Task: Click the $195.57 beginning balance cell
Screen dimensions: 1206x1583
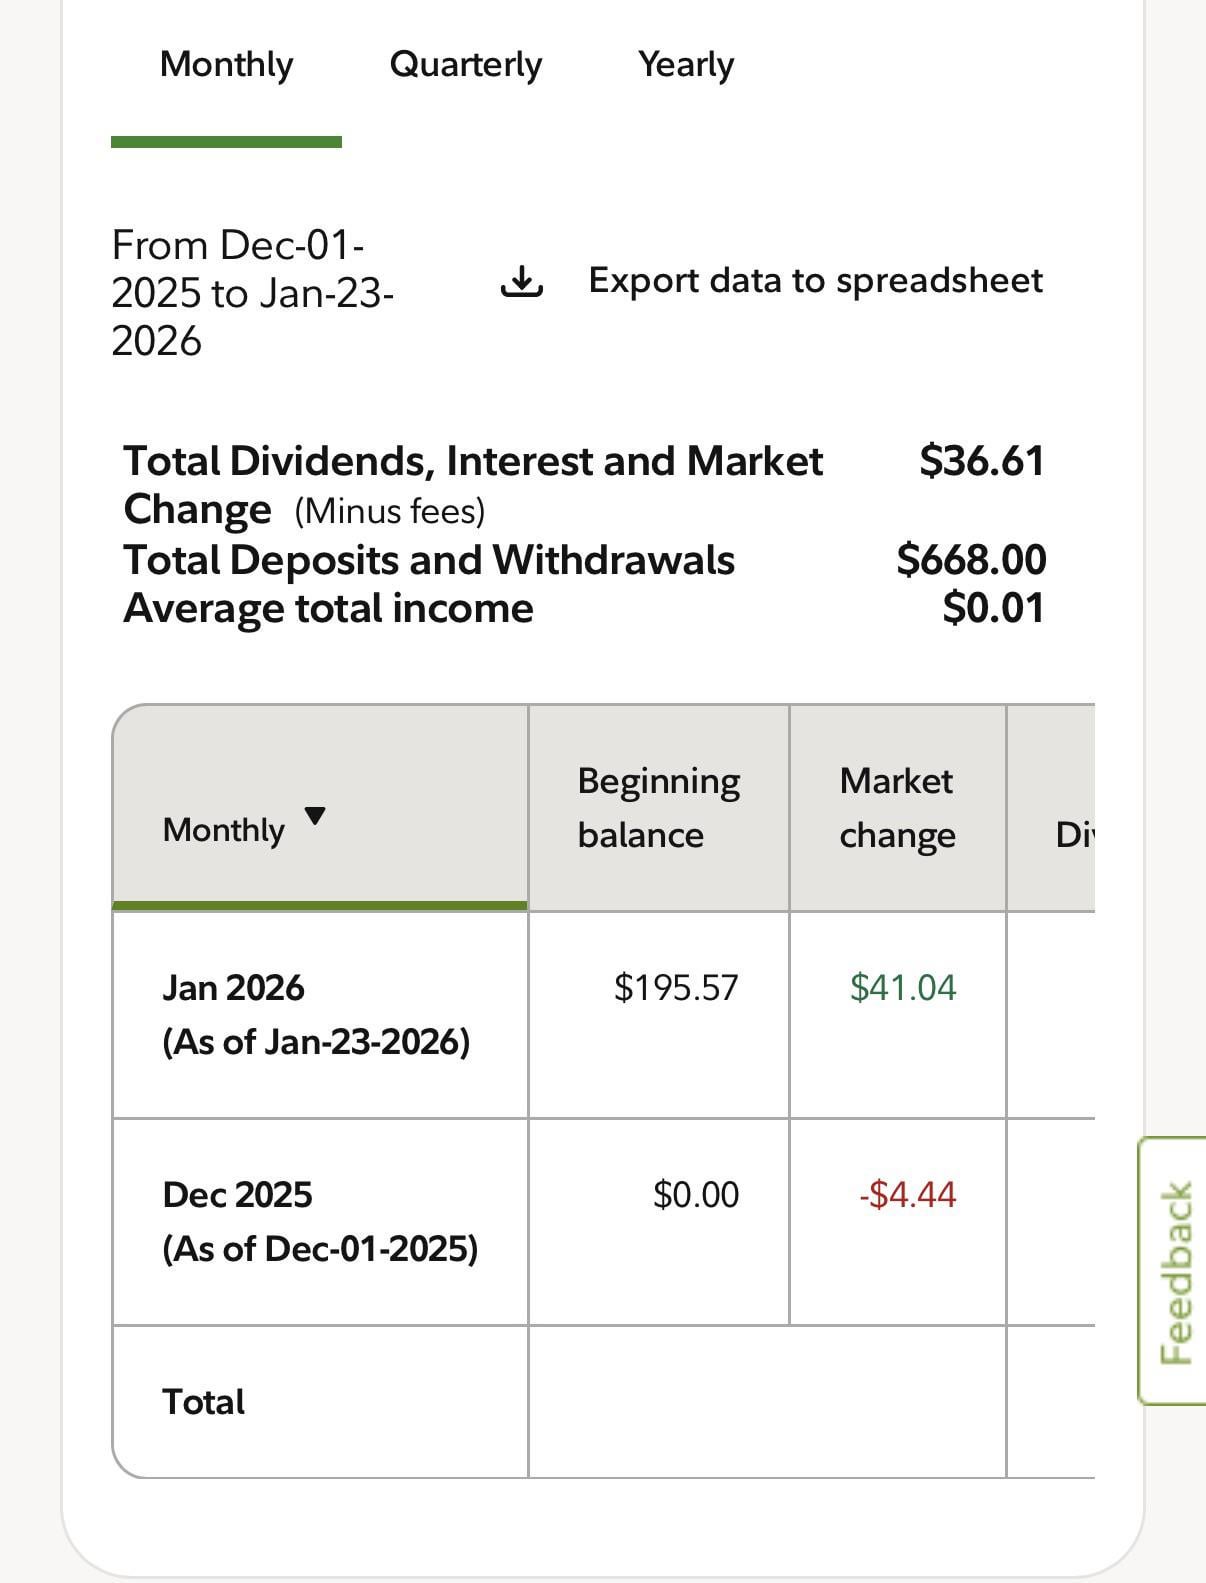Action: [x=676, y=988]
